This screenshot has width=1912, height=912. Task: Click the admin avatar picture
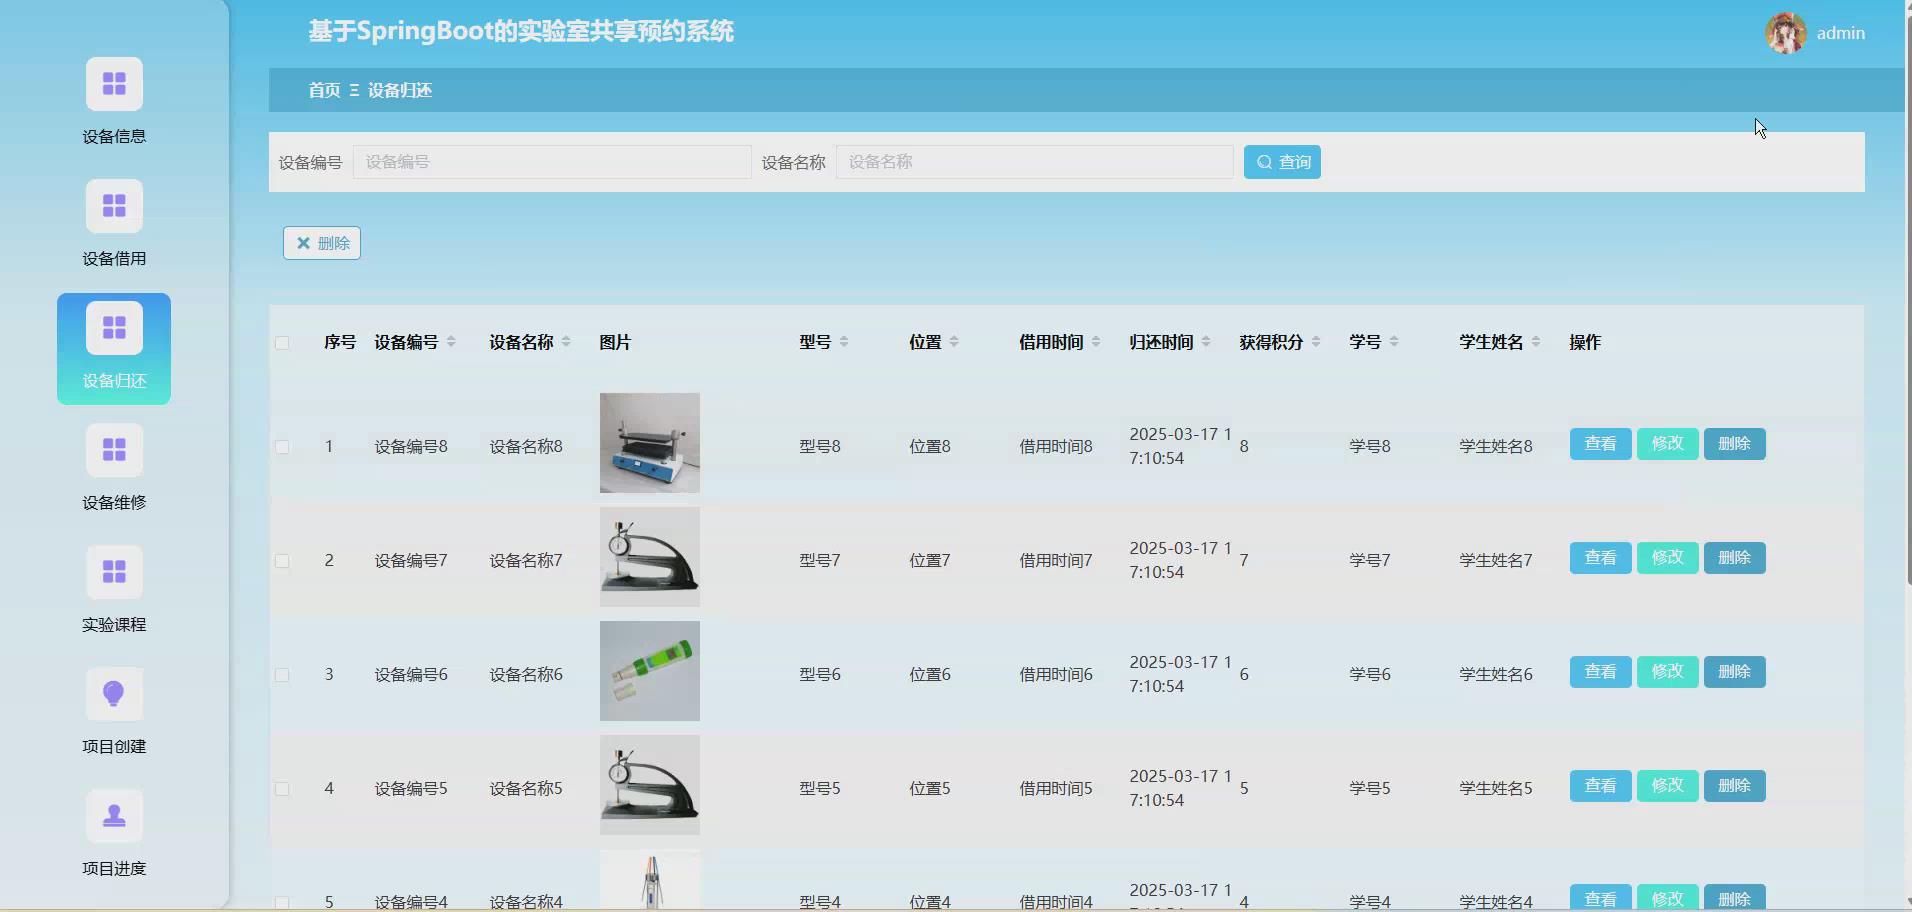[x=1786, y=32]
